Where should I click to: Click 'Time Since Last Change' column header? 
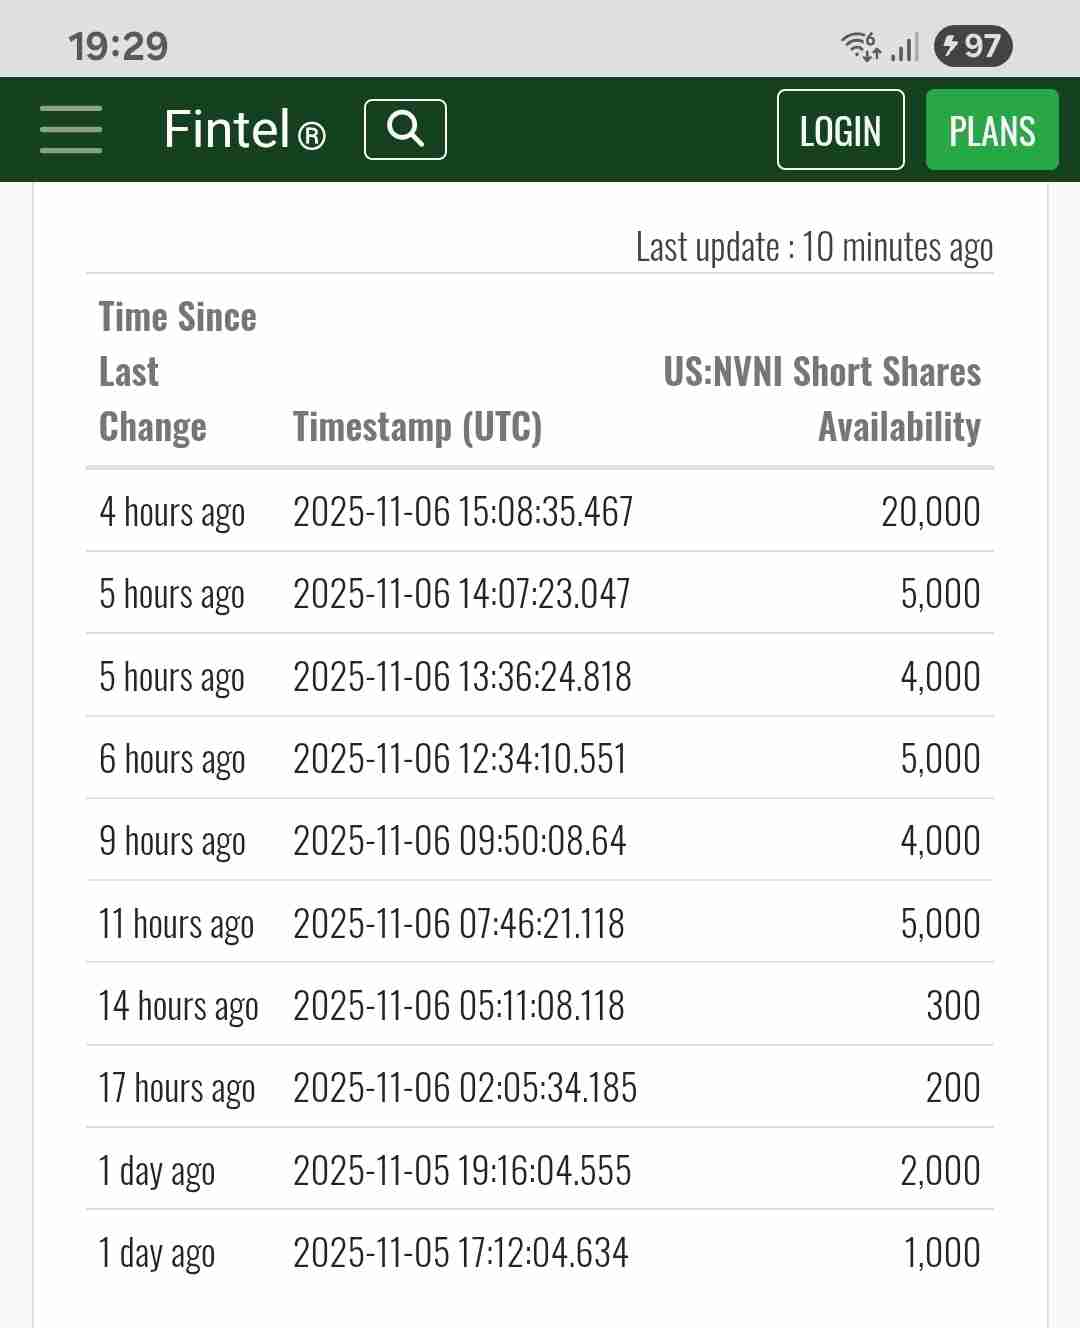pos(177,372)
